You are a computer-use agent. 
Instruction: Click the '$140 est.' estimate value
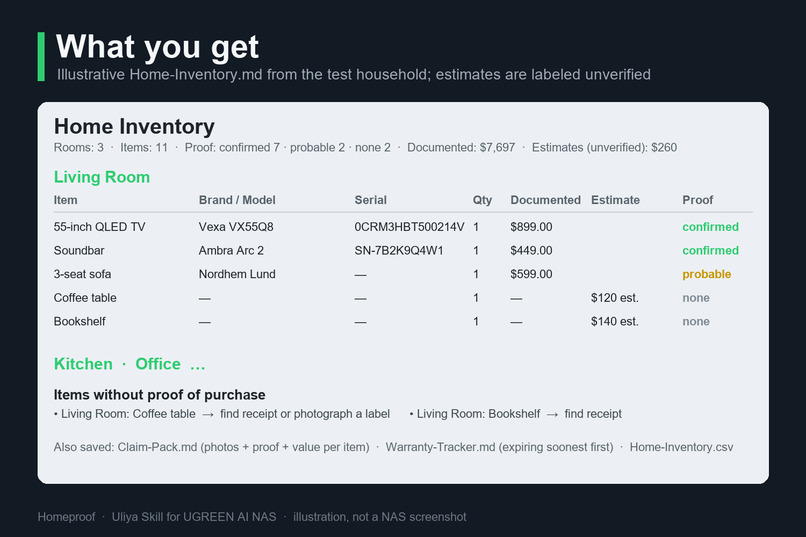(x=615, y=321)
